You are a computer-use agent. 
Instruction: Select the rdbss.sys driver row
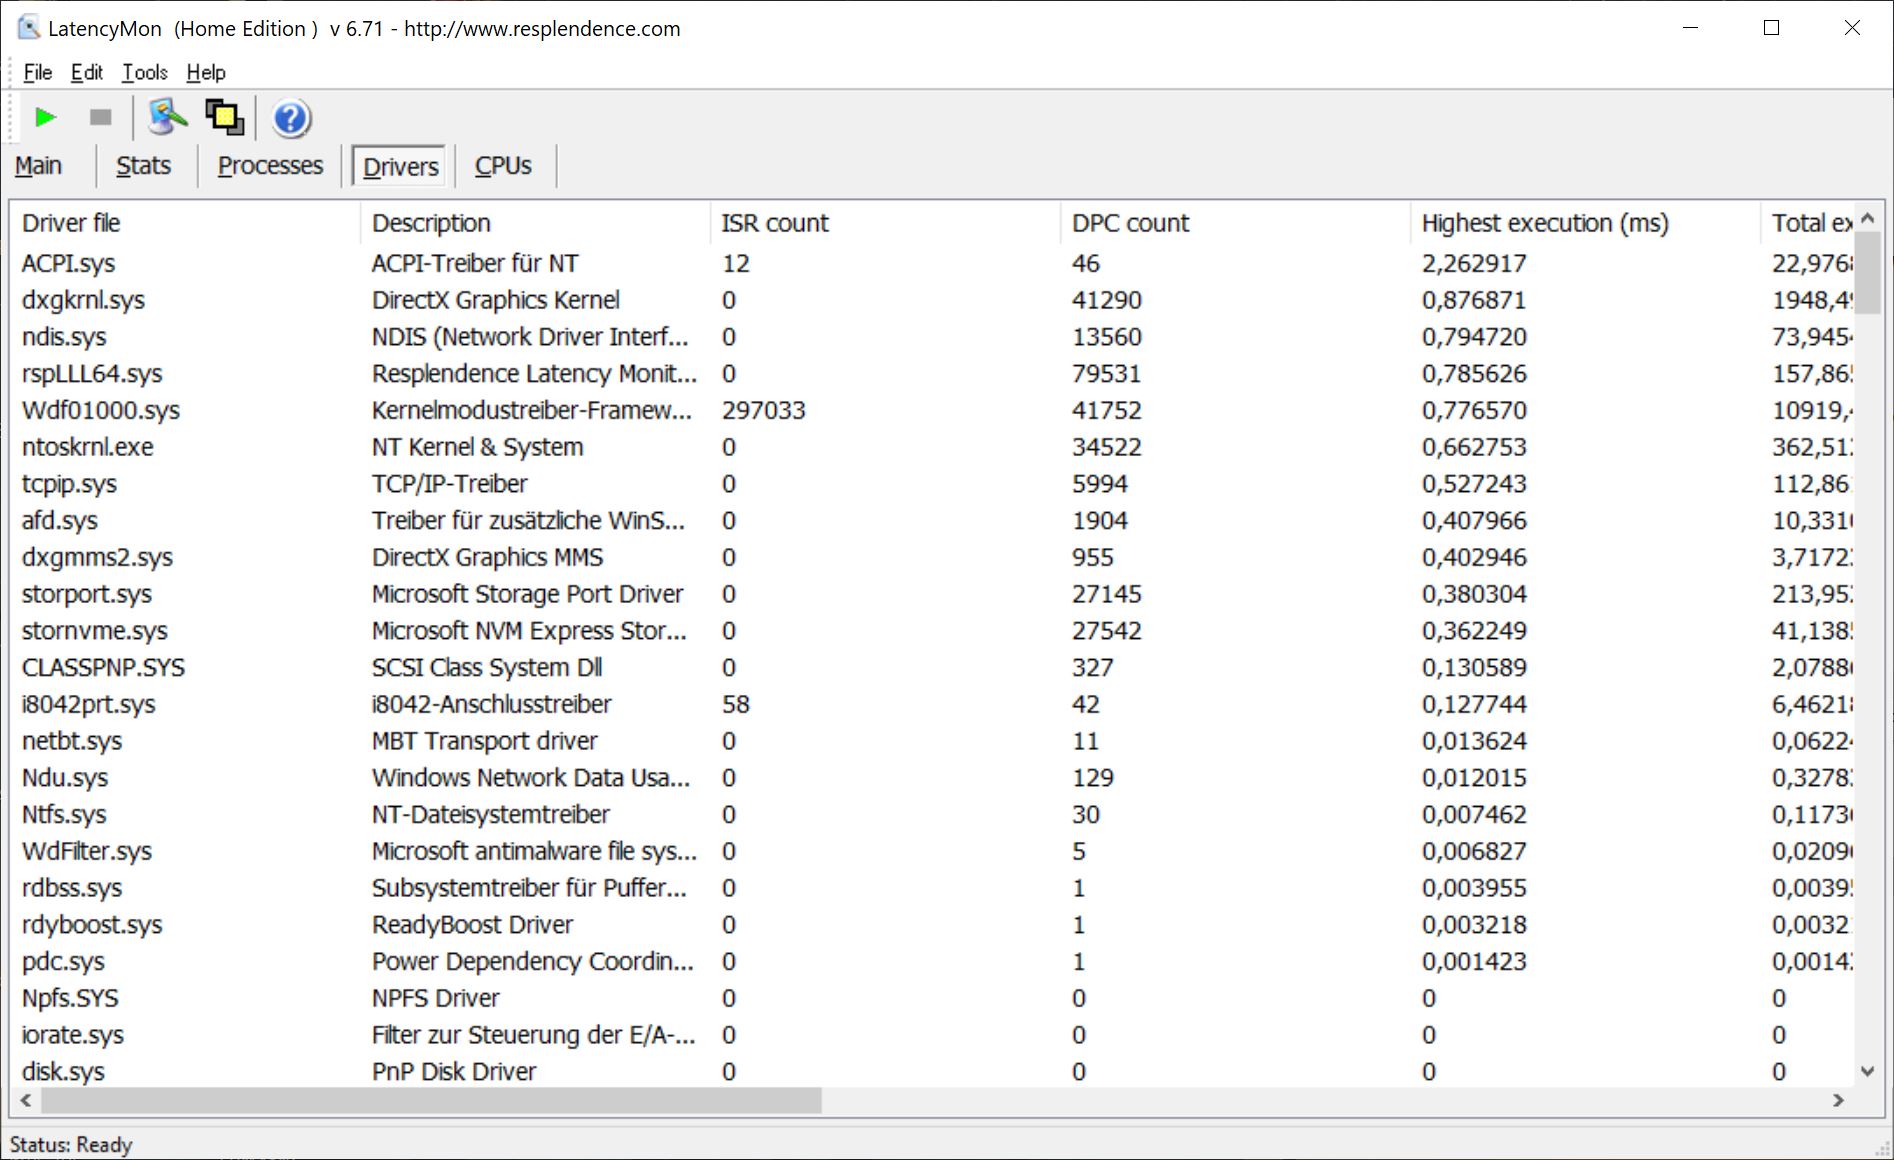(x=932, y=888)
